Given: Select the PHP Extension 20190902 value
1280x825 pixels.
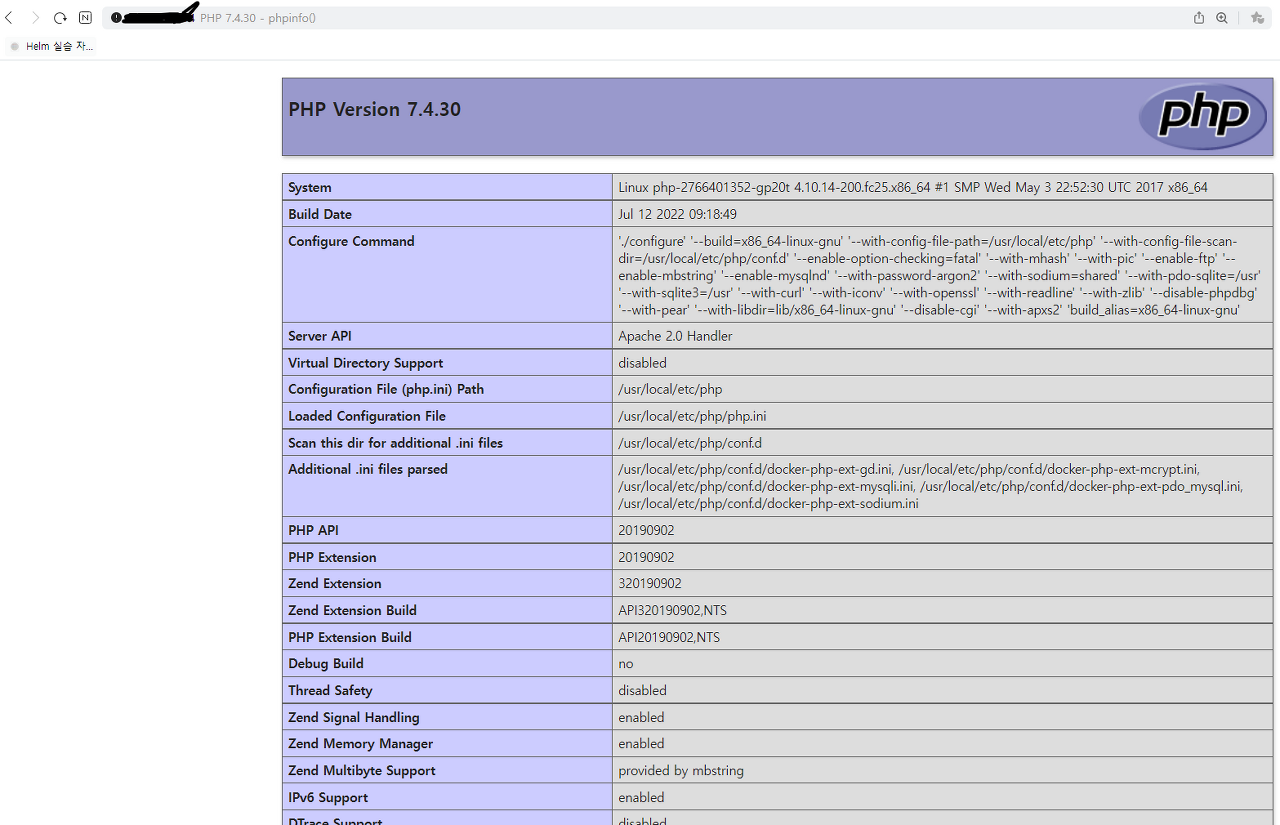Looking at the screenshot, I should [x=646, y=557].
